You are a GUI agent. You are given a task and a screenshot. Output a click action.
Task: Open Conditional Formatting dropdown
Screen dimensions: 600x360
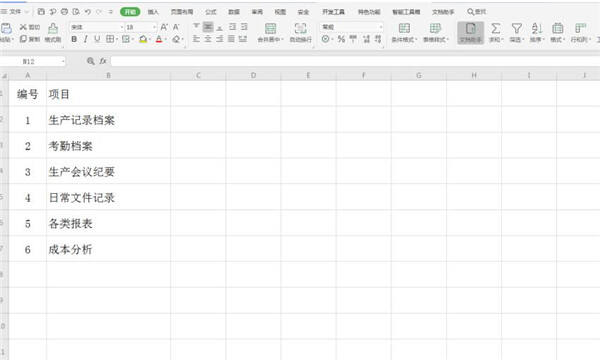pos(404,32)
